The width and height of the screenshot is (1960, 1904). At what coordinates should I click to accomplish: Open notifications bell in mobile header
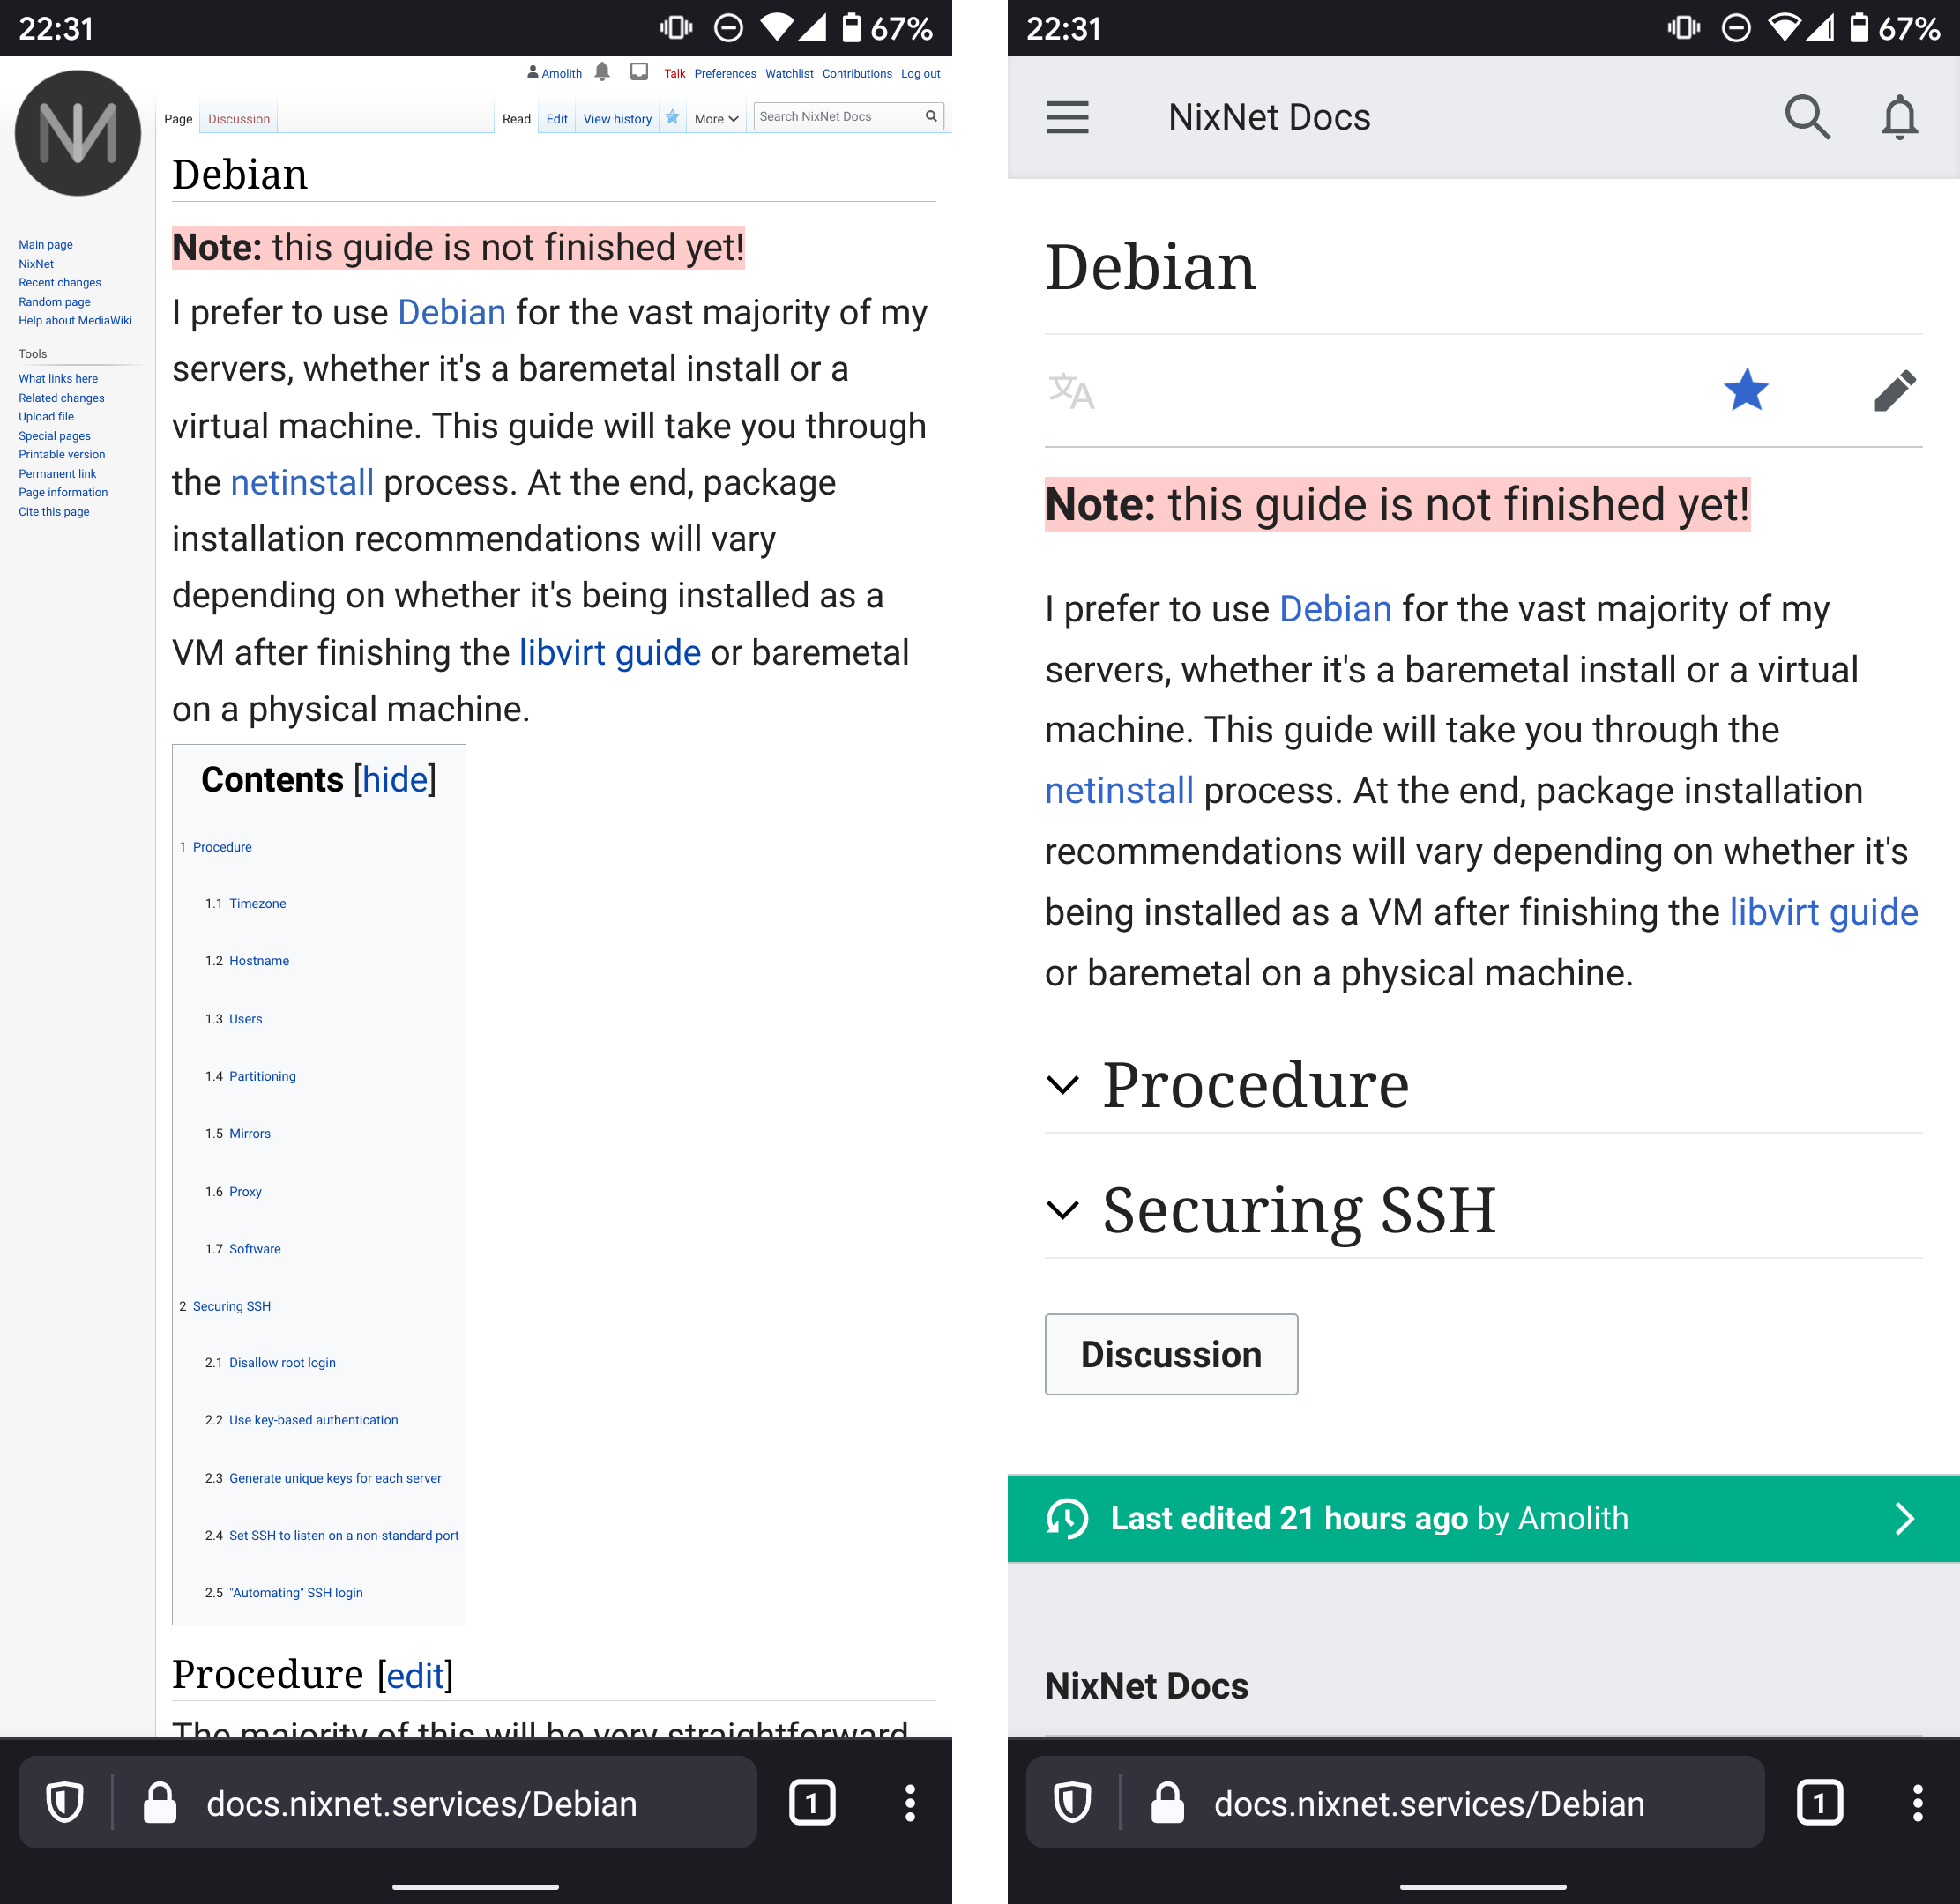click(x=1899, y=117)
